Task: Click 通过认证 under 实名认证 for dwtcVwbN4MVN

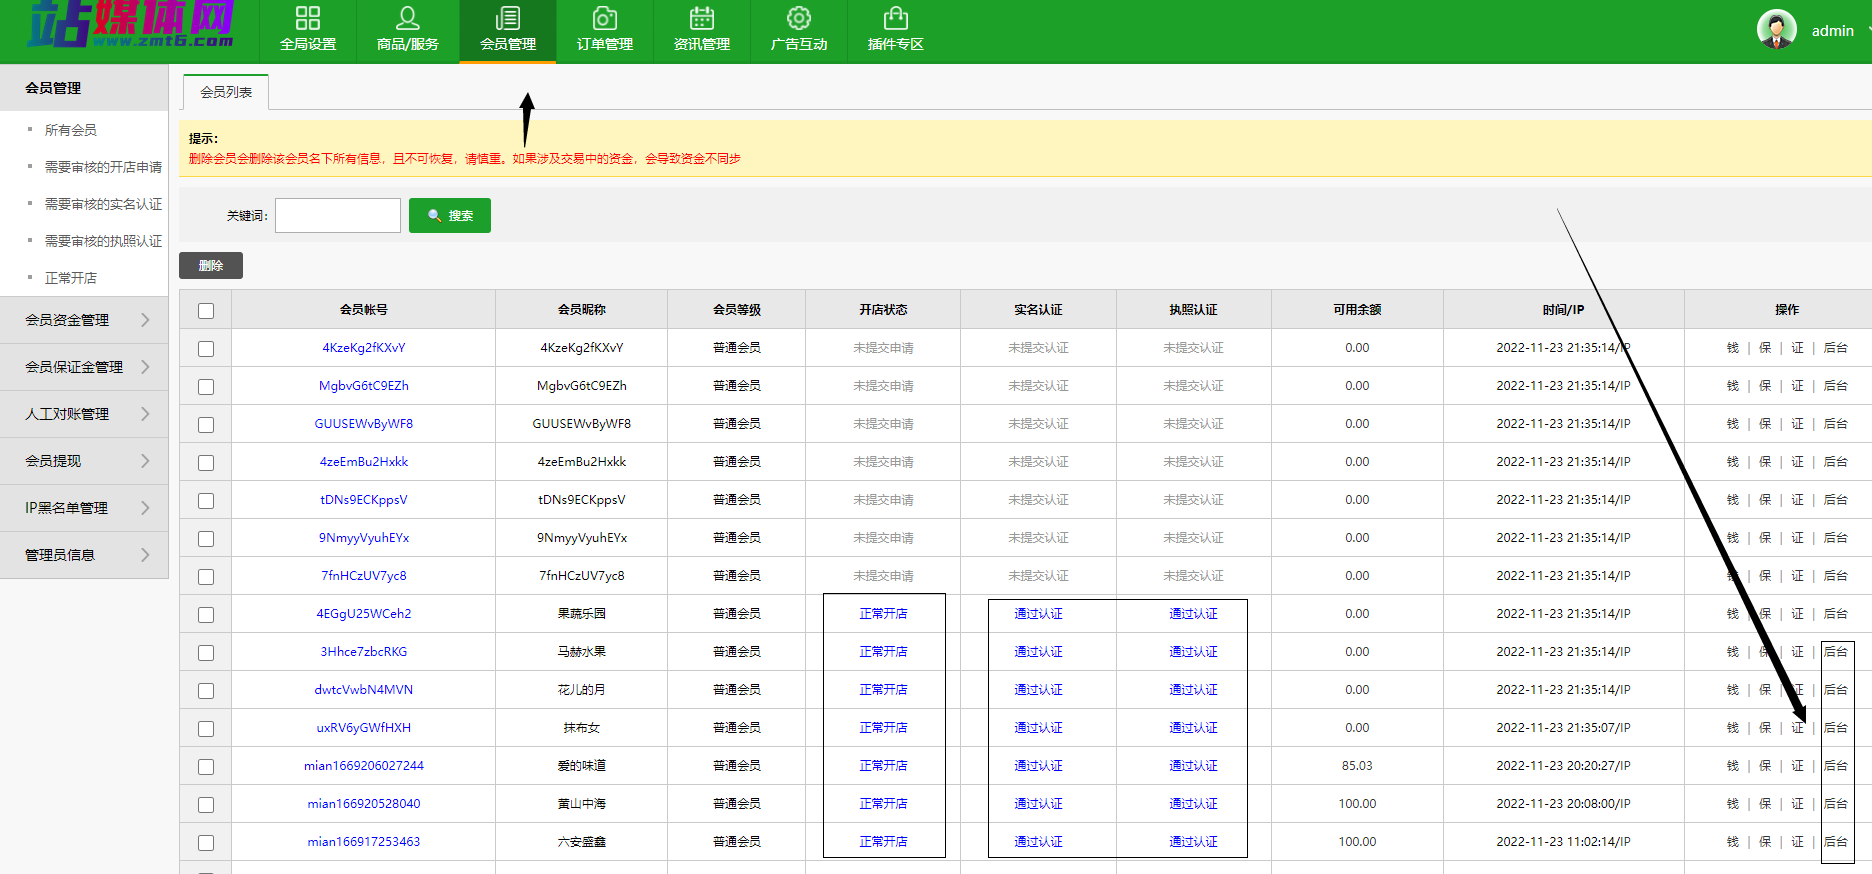Action: coord(1039,690)
